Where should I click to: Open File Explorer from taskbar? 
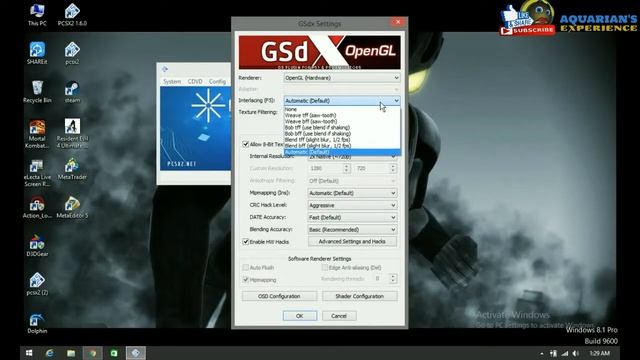point(71,353)
